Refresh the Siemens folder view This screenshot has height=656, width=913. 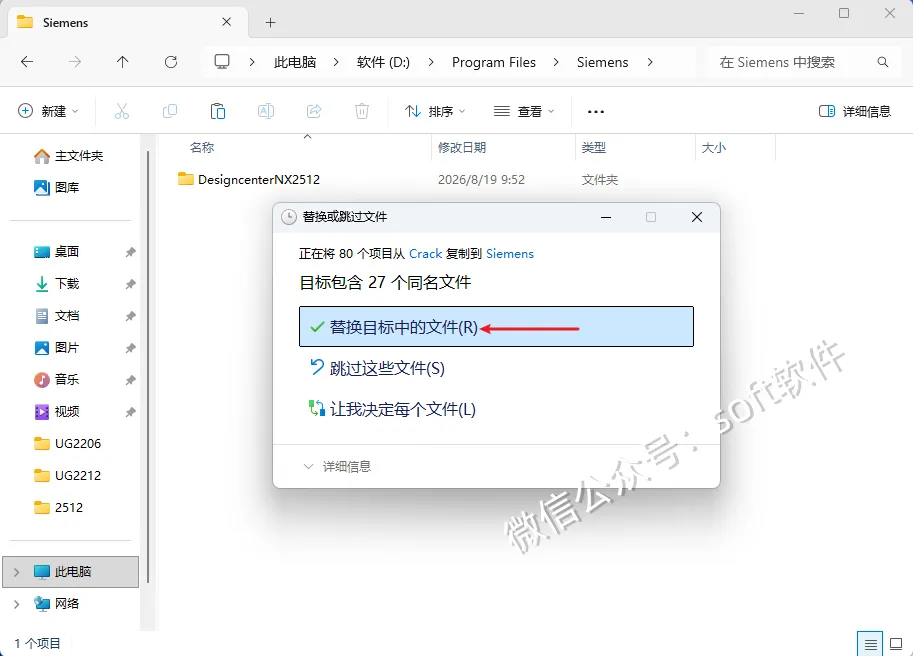[x=171, y=62]
